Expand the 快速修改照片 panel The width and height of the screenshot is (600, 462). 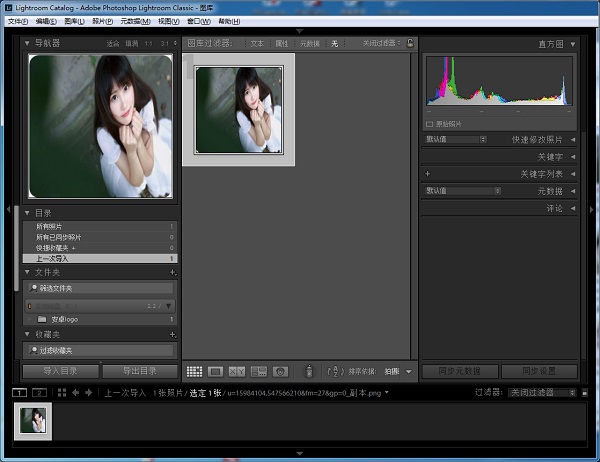pos(573,140)
